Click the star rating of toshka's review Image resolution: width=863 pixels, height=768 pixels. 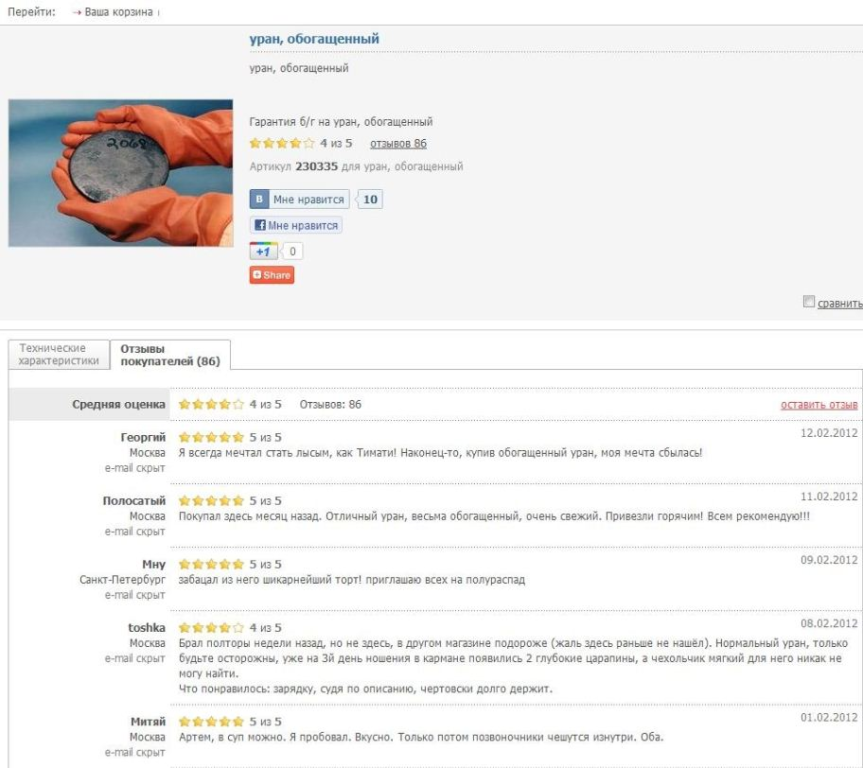point(211,628)
